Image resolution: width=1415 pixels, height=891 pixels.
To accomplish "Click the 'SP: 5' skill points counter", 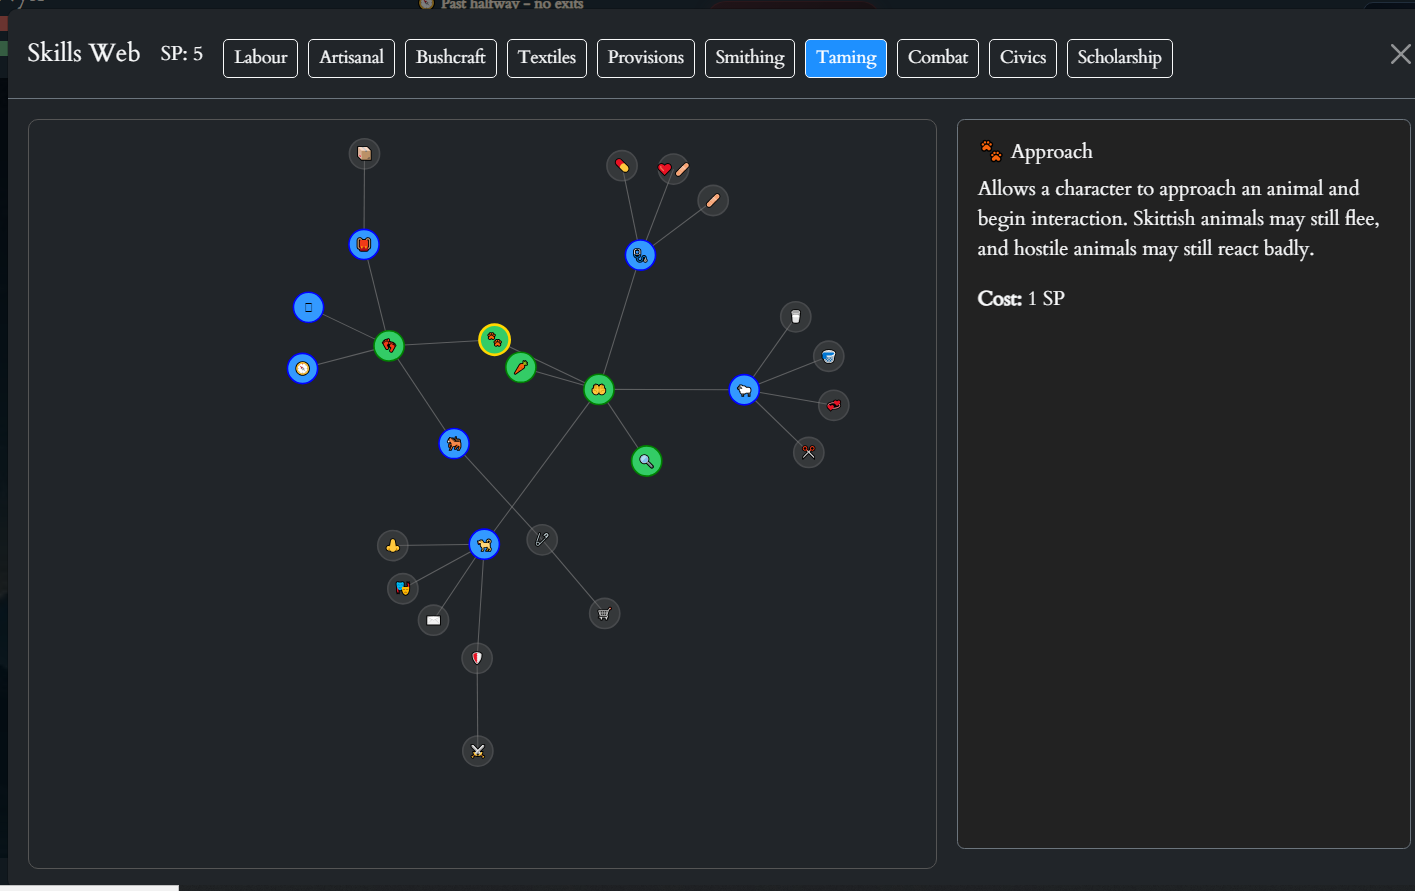I will [x=182, y=54].
